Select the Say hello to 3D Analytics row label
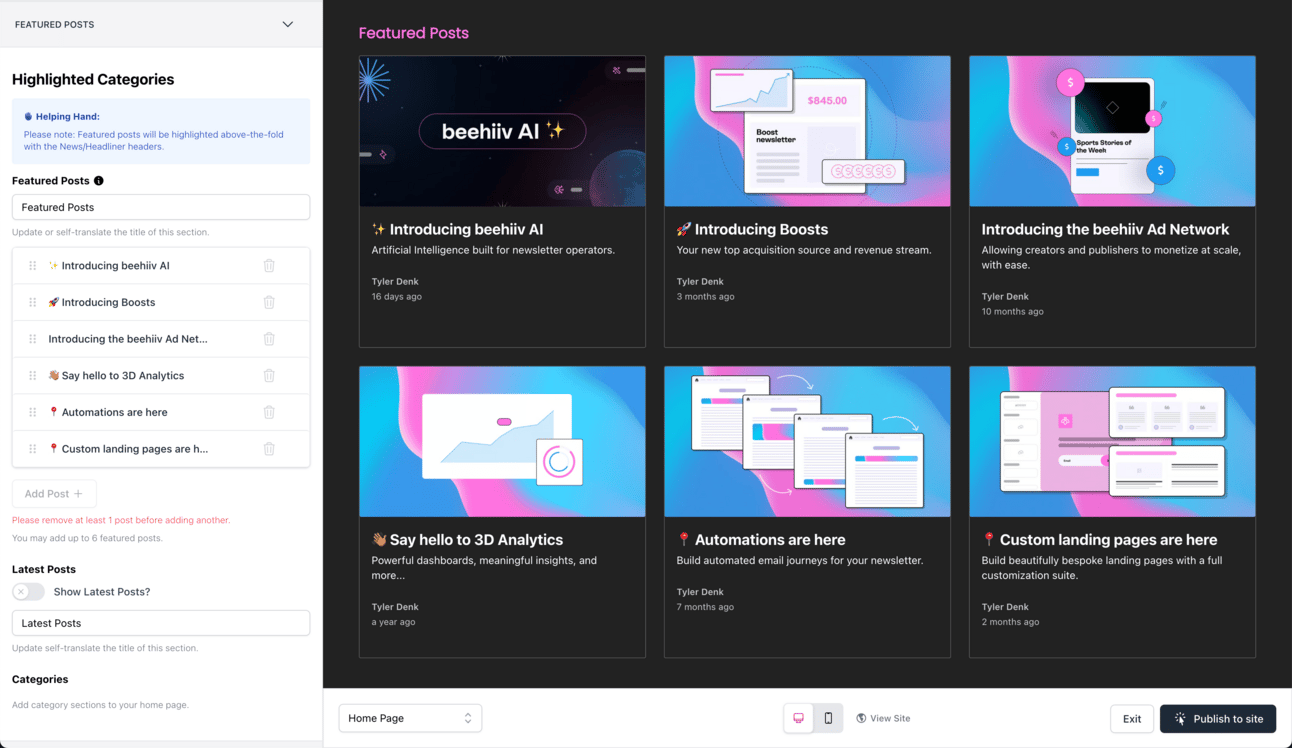1292x748 pixels. (x=116, y=376)
